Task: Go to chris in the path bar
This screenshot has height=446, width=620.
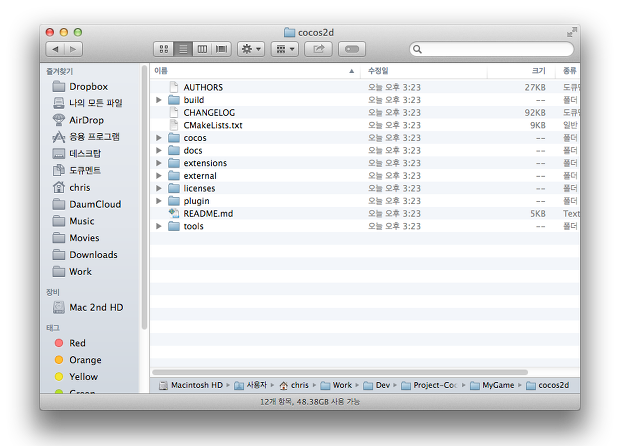Action: [x=294, y=385]
